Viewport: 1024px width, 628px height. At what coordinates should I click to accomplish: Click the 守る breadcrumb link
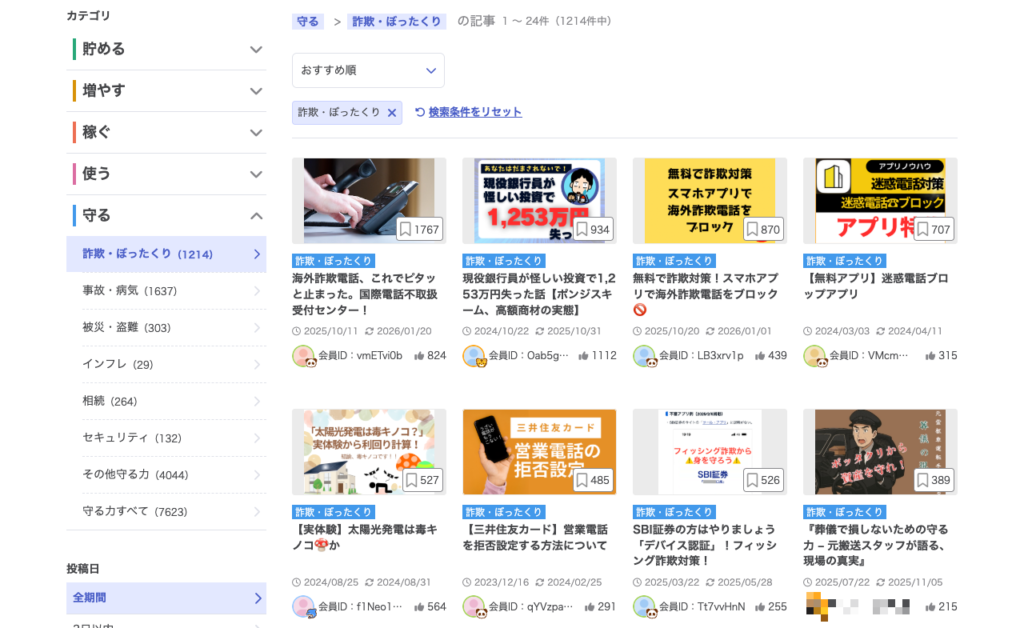[x=308, y=21]
